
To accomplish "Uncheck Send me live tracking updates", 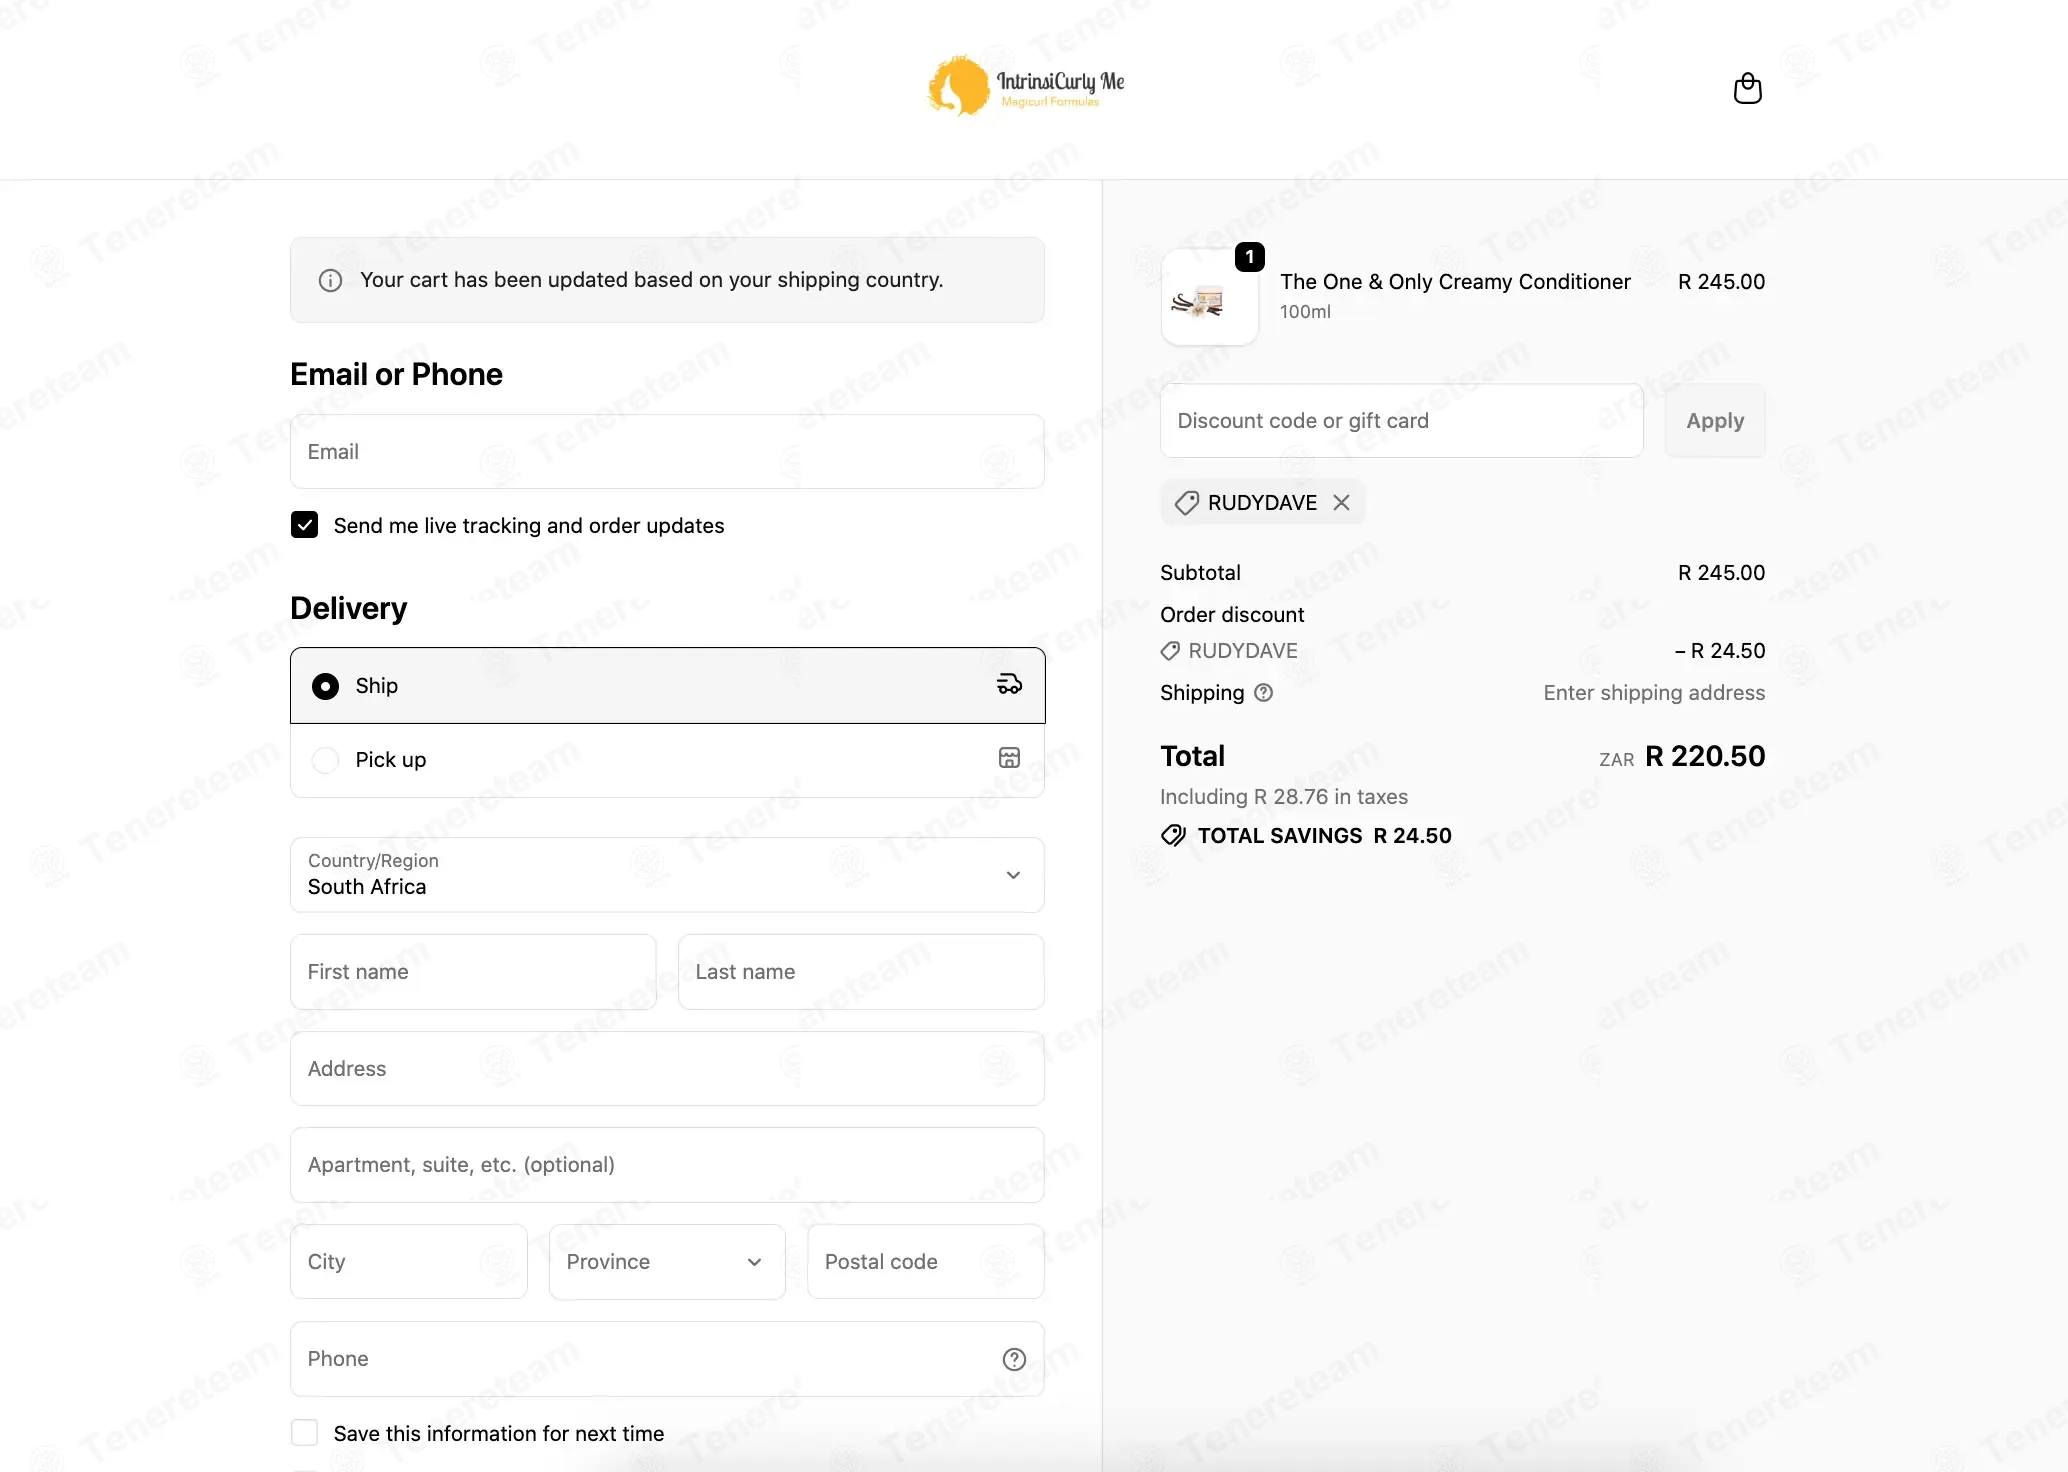I will coord(305,525).
